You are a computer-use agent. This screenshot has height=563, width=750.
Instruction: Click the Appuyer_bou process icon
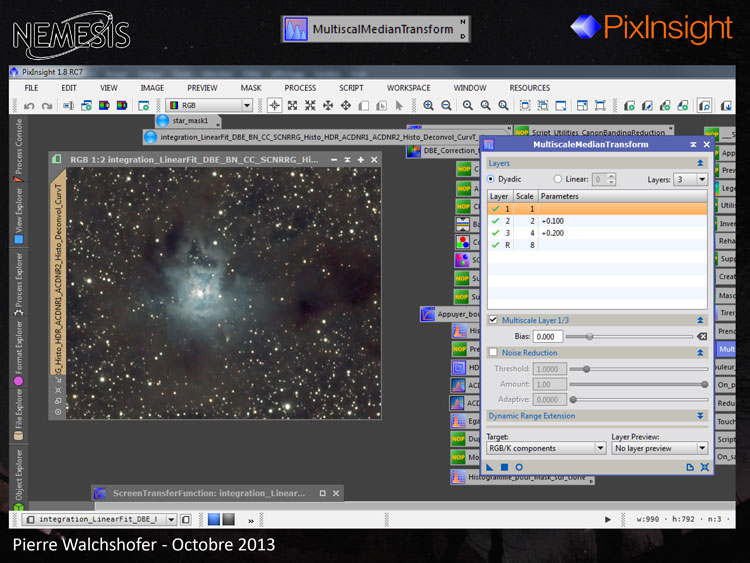[428, 314]
